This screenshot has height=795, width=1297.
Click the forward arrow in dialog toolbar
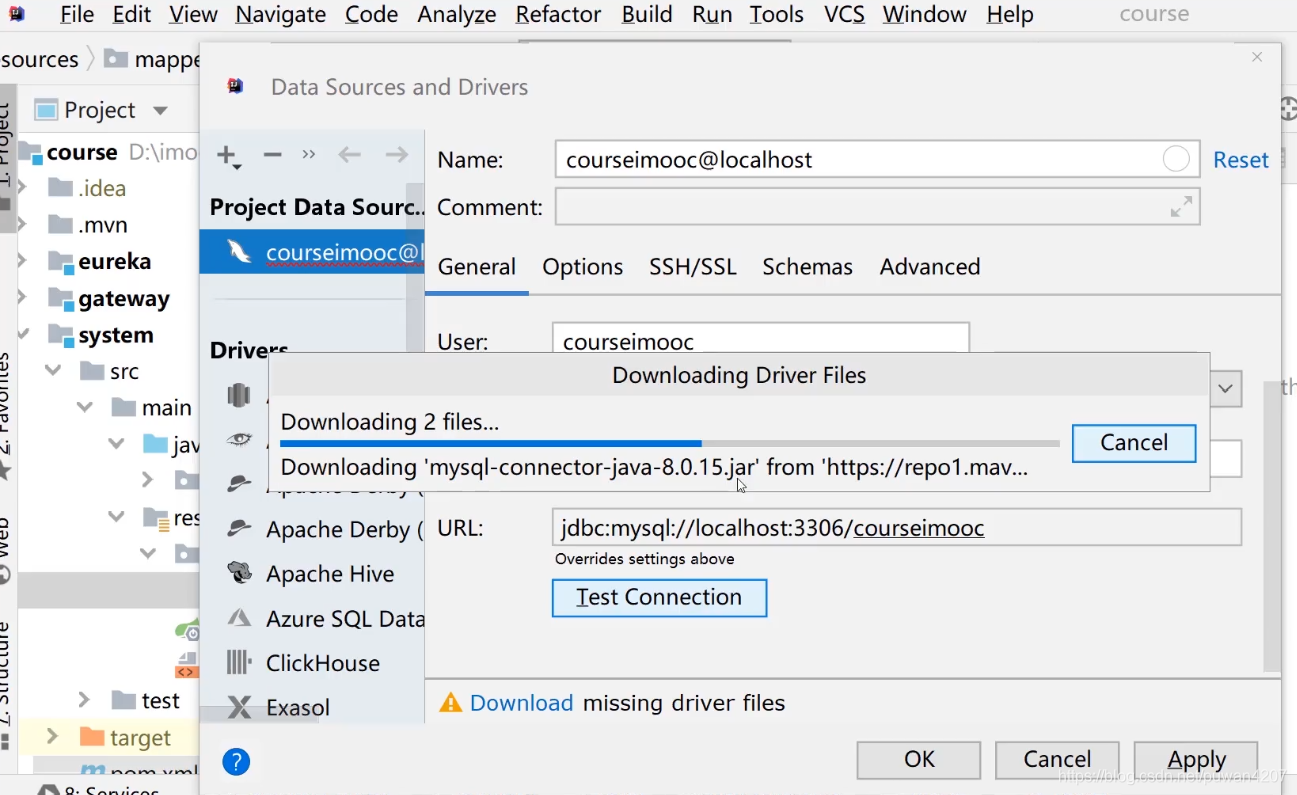397,155
